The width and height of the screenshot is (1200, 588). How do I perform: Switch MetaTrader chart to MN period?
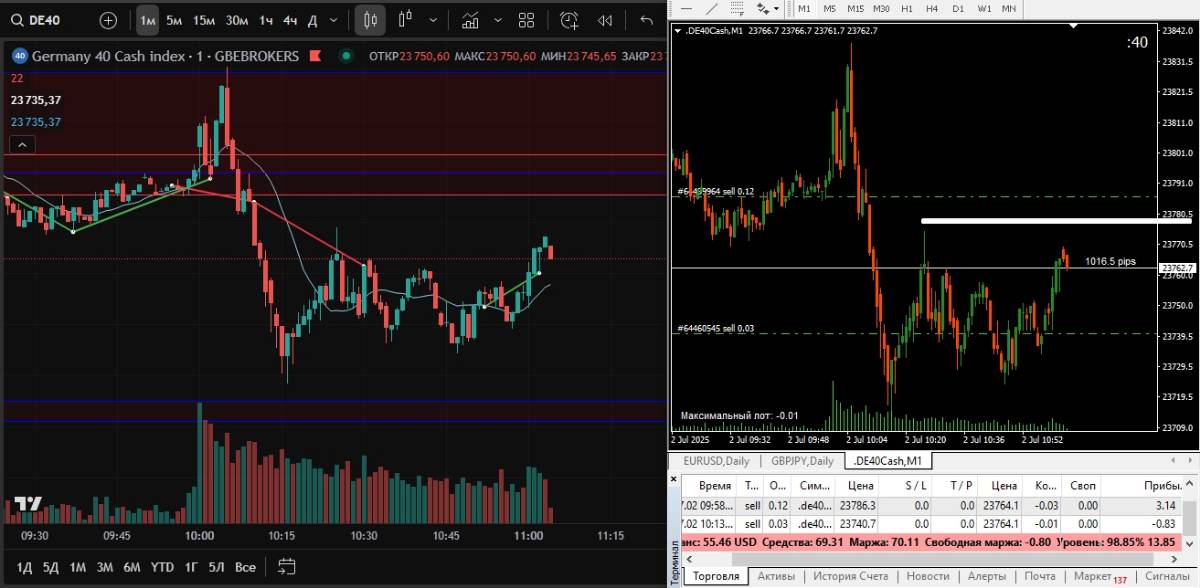(x=1009, y=8)
